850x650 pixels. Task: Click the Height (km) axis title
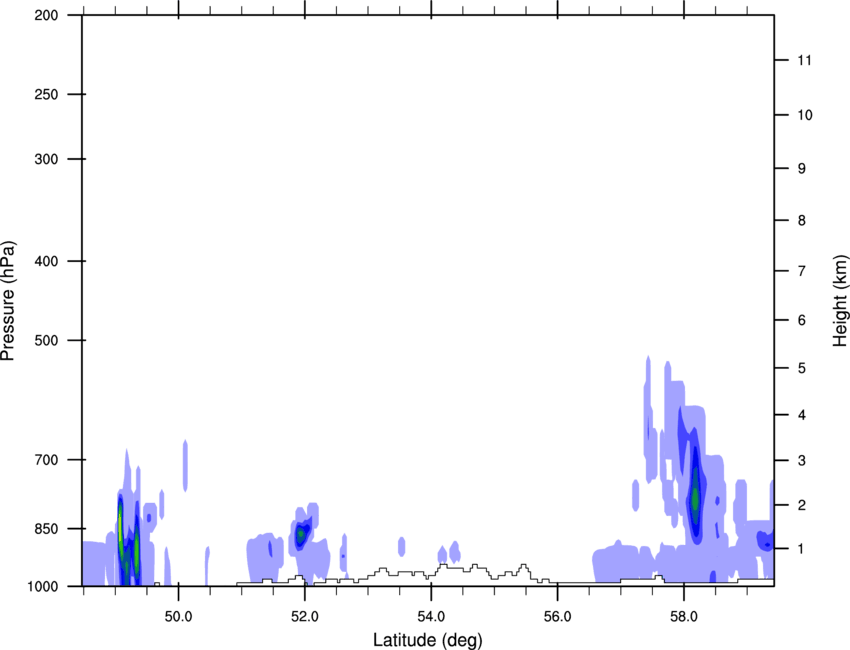(x=840, y=300)
